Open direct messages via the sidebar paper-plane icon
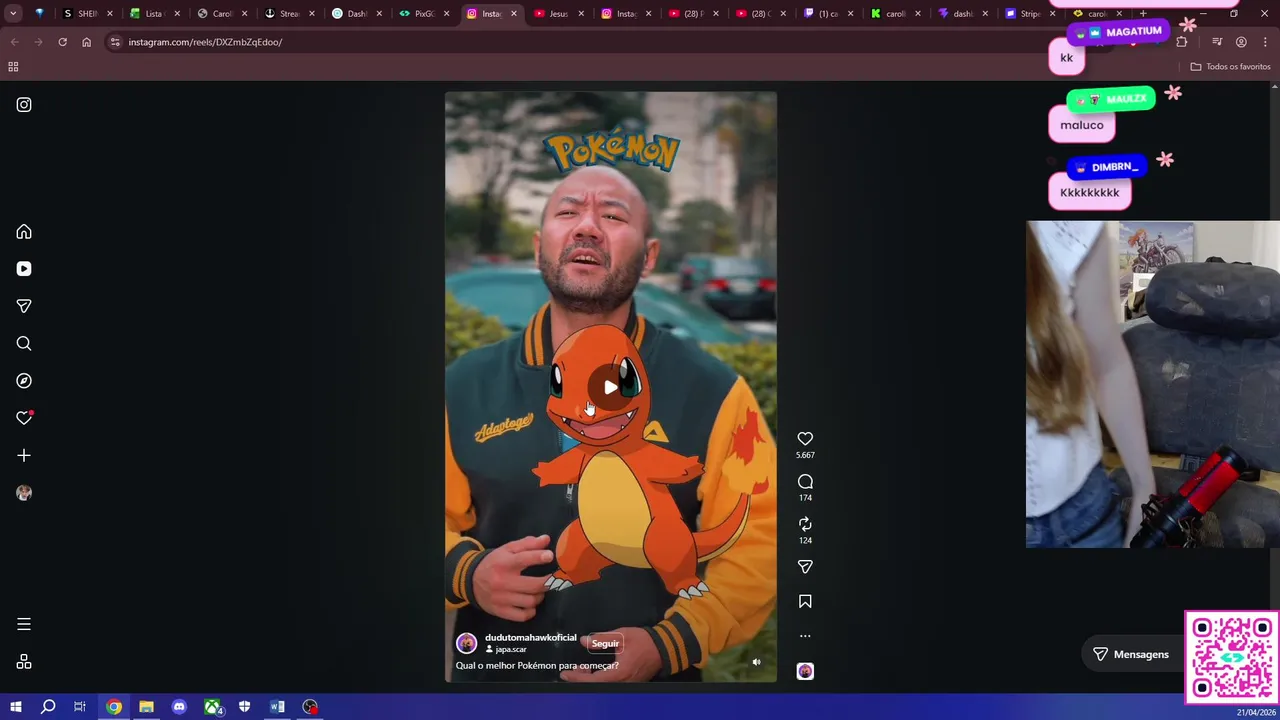 24,306
